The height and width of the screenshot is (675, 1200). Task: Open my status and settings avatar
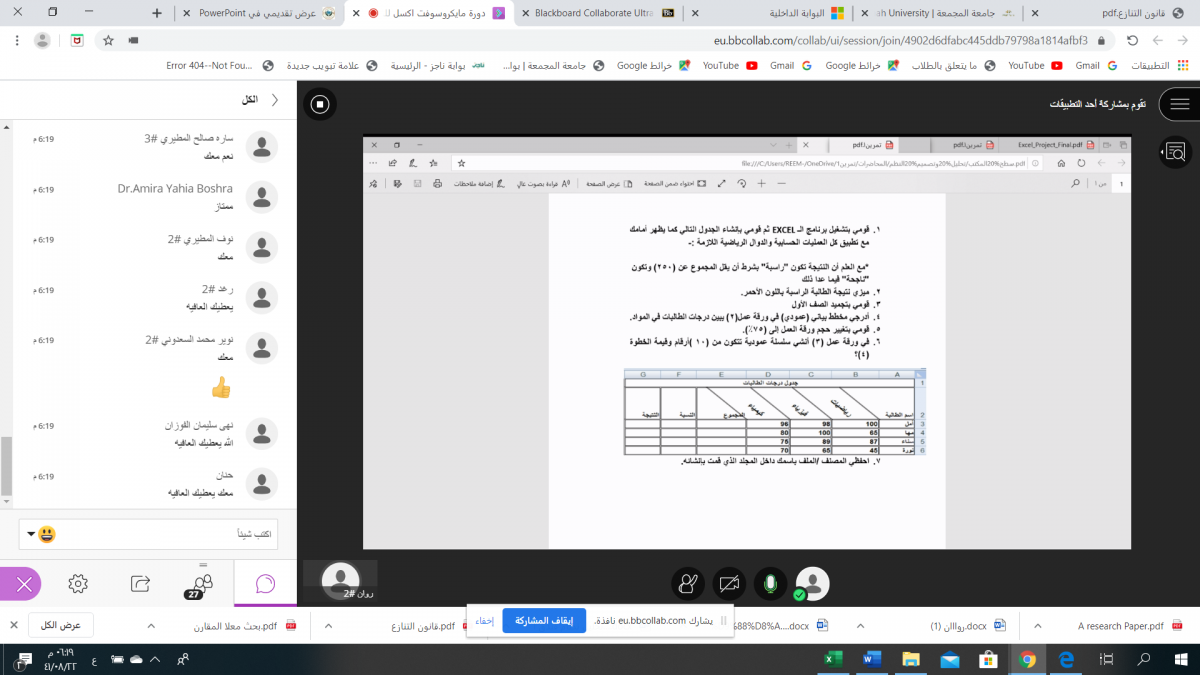812,583
